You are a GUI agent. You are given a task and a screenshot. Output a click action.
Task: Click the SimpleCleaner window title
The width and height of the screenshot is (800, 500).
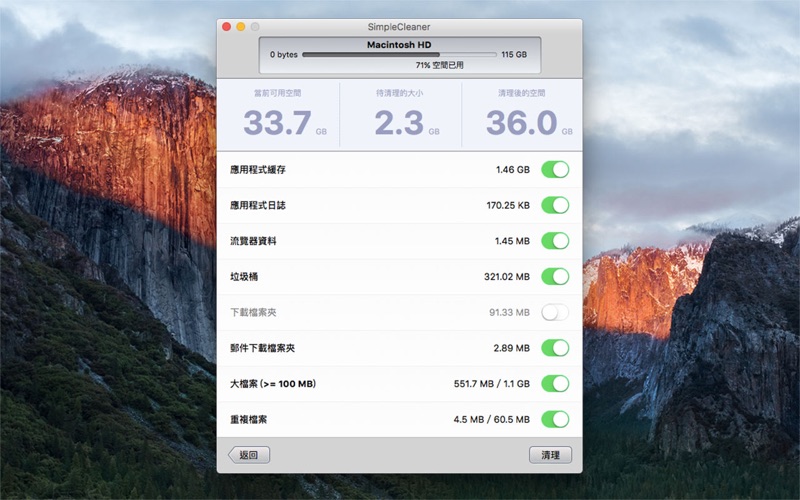[x=399, y=27]
